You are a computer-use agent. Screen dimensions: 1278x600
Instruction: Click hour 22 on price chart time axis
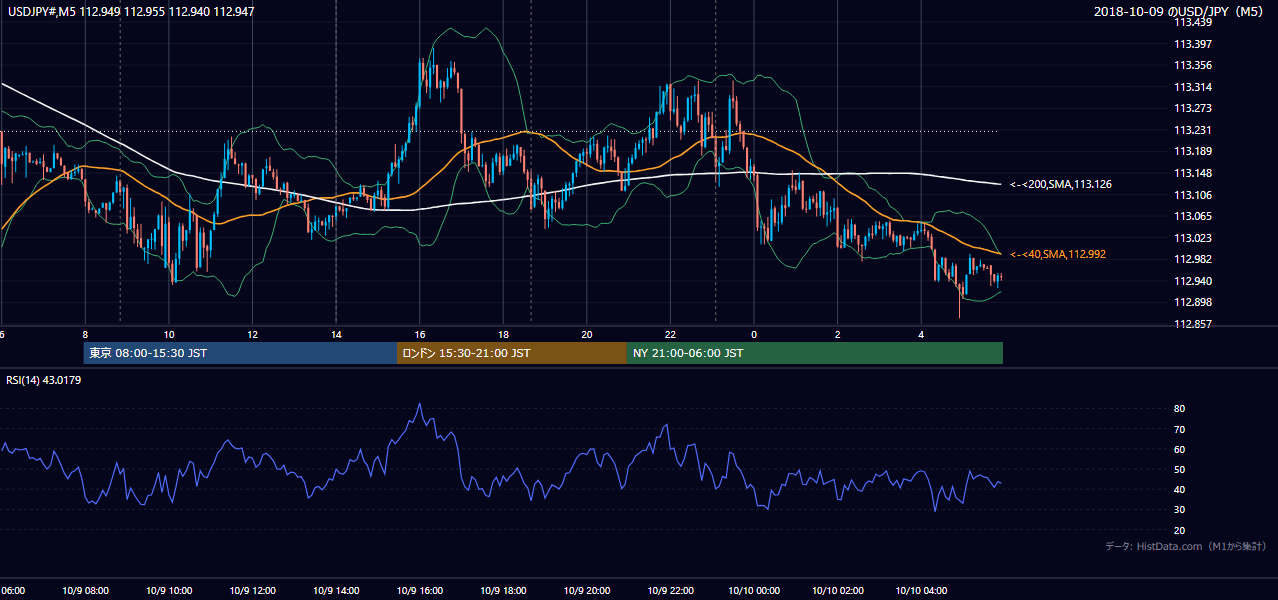point(670,334)
